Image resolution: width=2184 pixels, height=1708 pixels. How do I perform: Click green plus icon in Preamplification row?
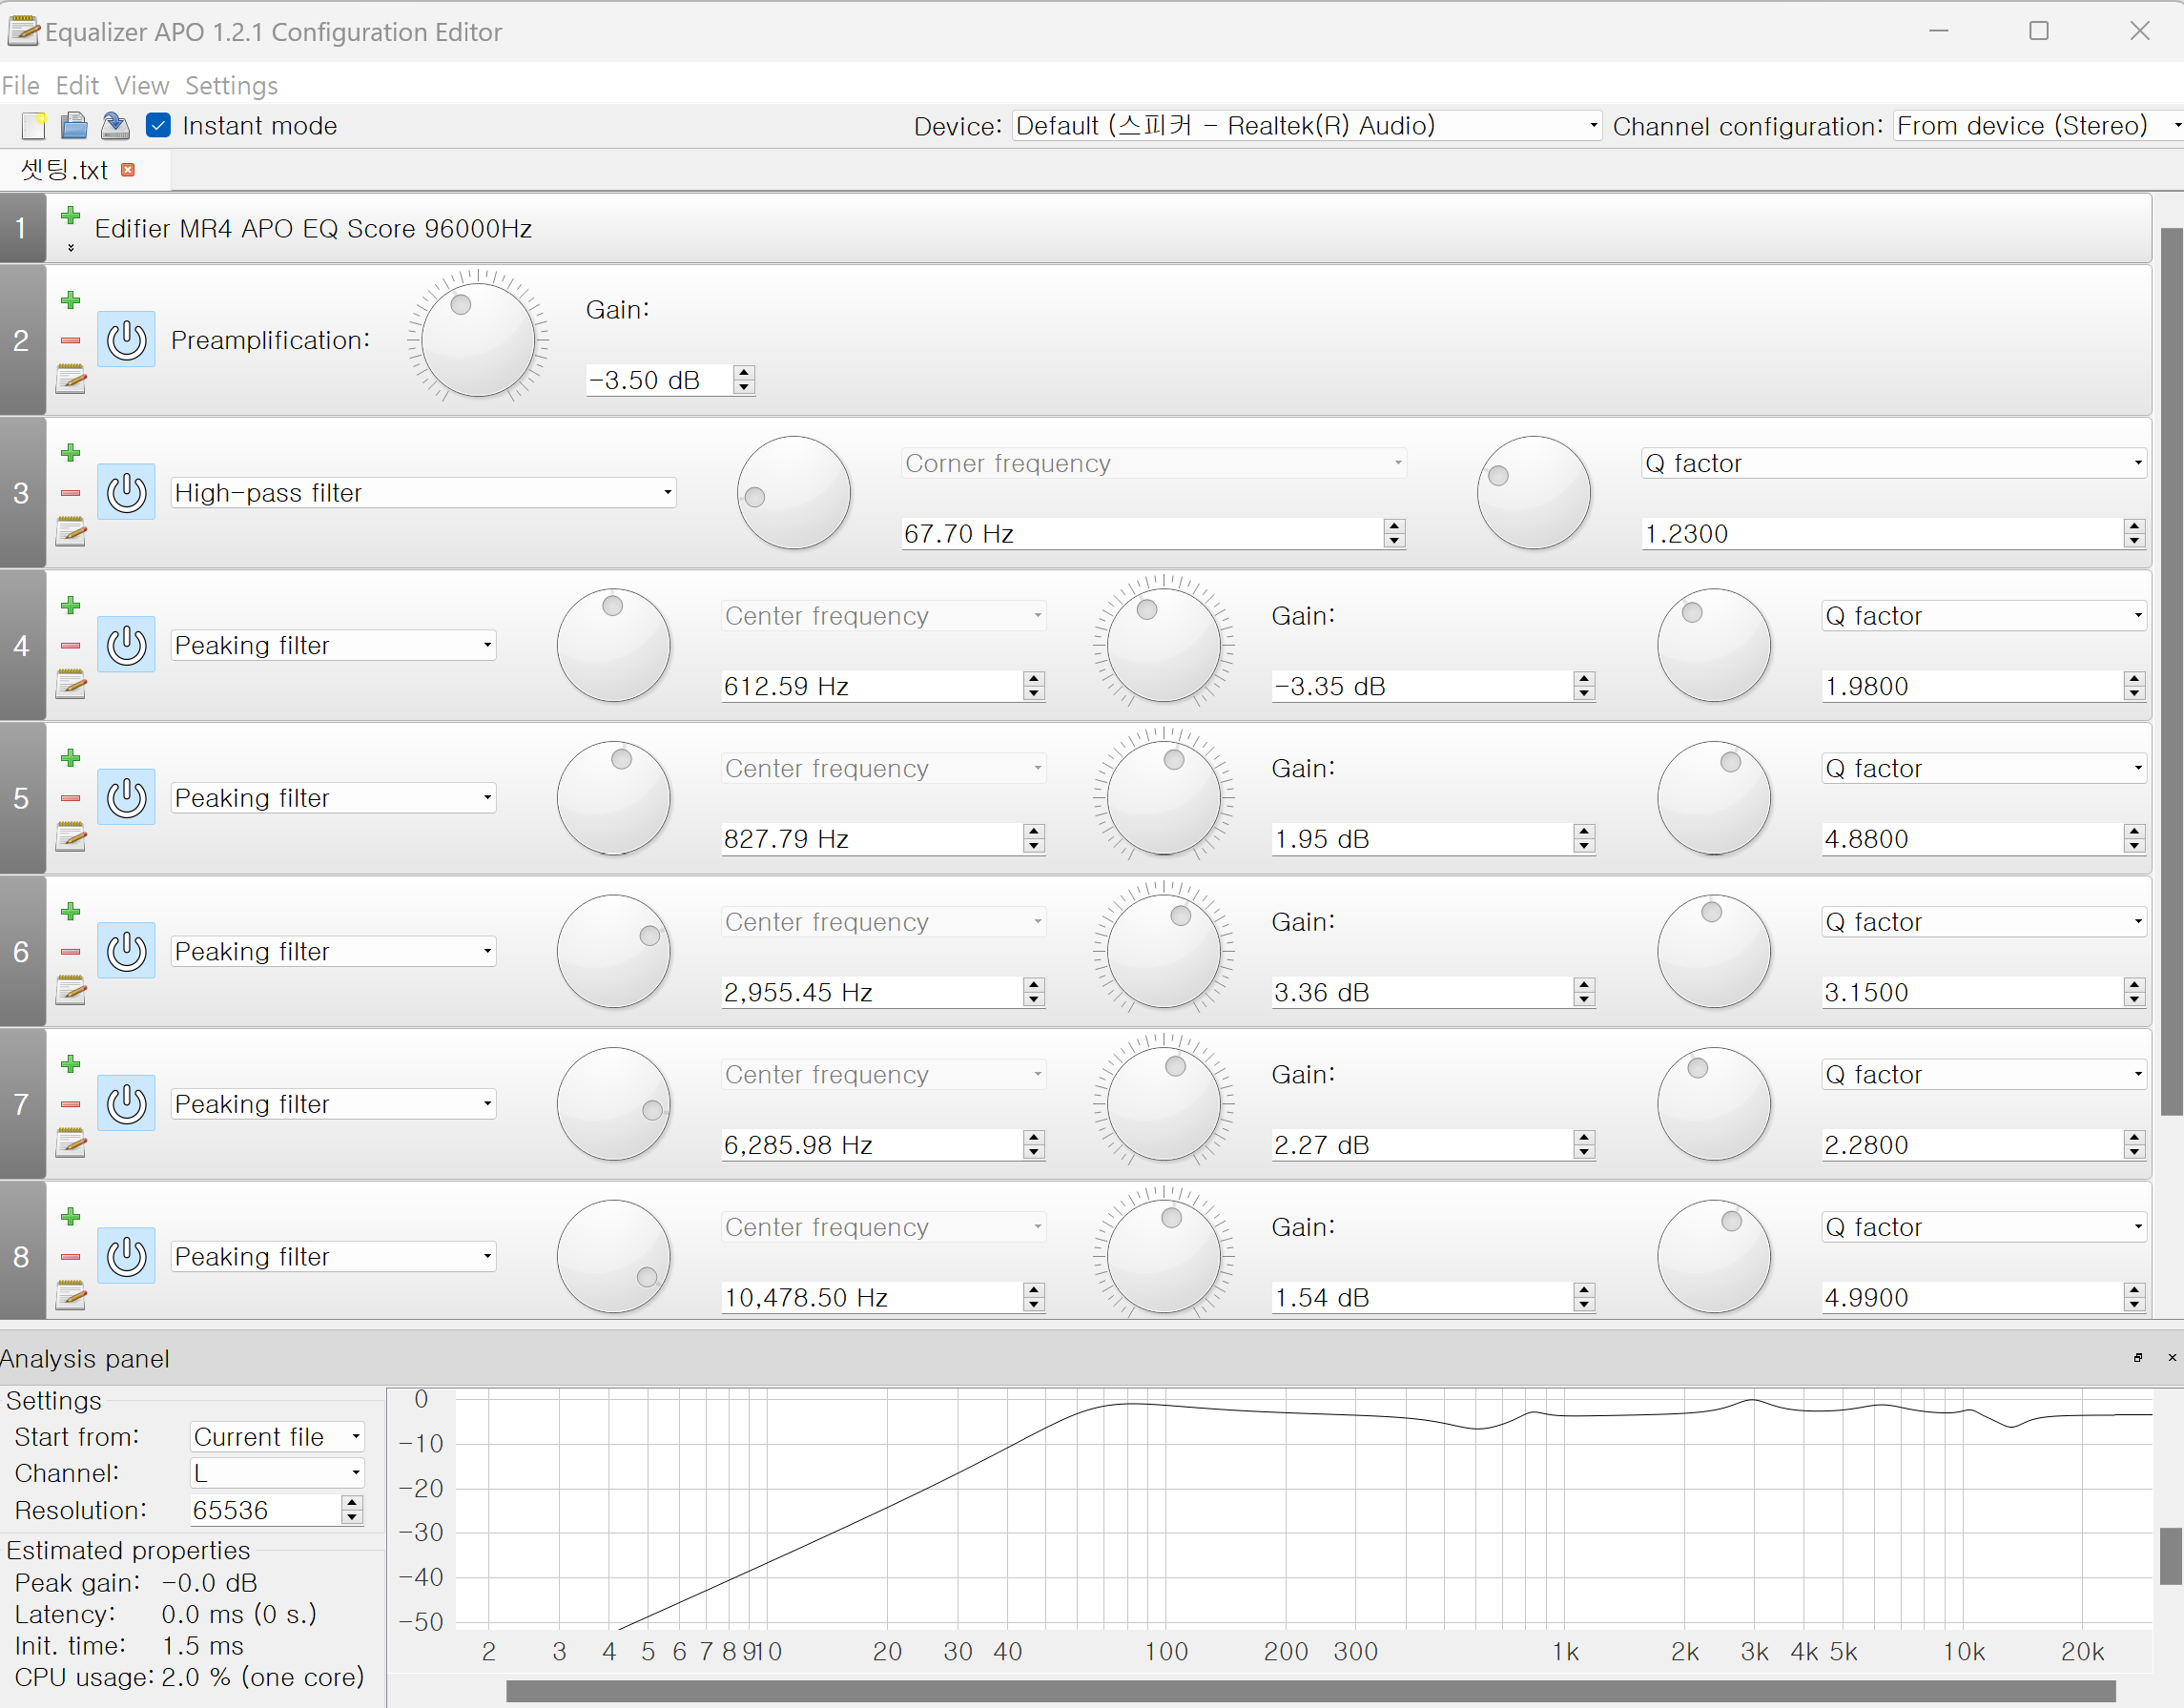(x=70, y=300)
